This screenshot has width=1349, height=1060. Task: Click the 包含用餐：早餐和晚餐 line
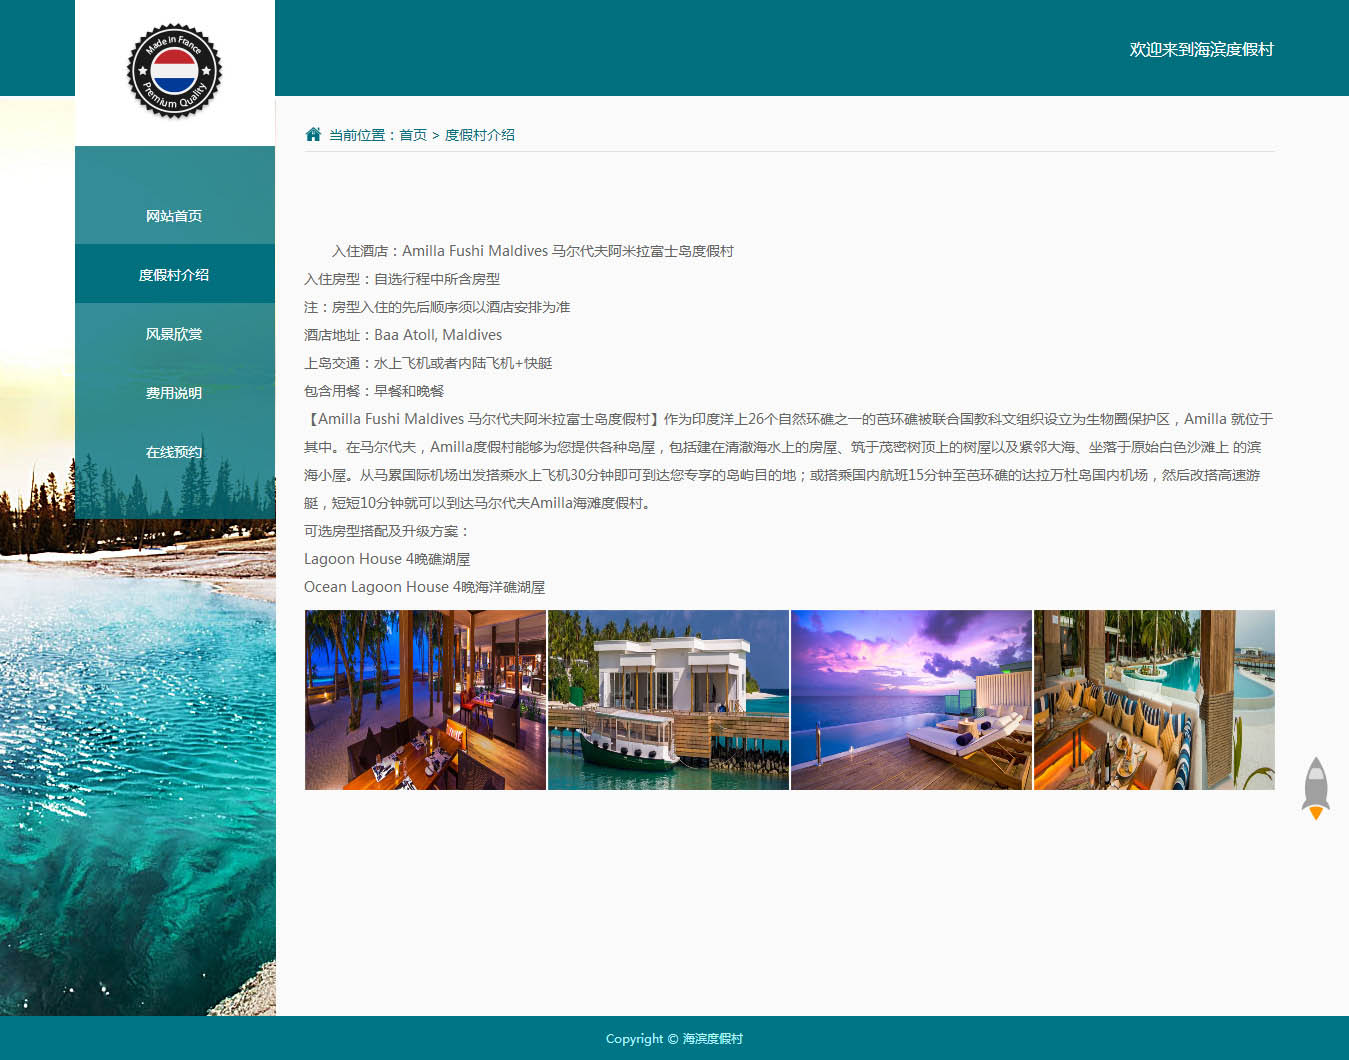click(x=374, y=391)
